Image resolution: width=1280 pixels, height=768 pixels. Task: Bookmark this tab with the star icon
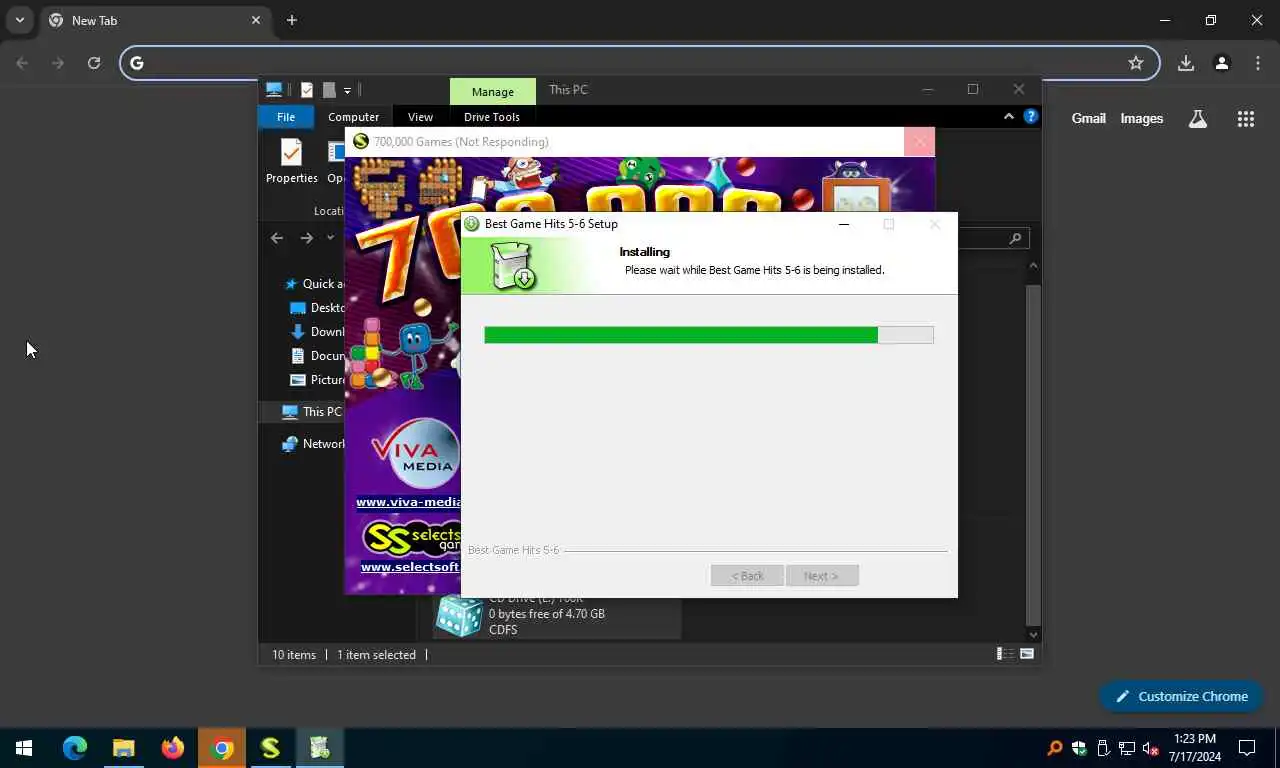pyautogui.click(x=1136, y=63)
